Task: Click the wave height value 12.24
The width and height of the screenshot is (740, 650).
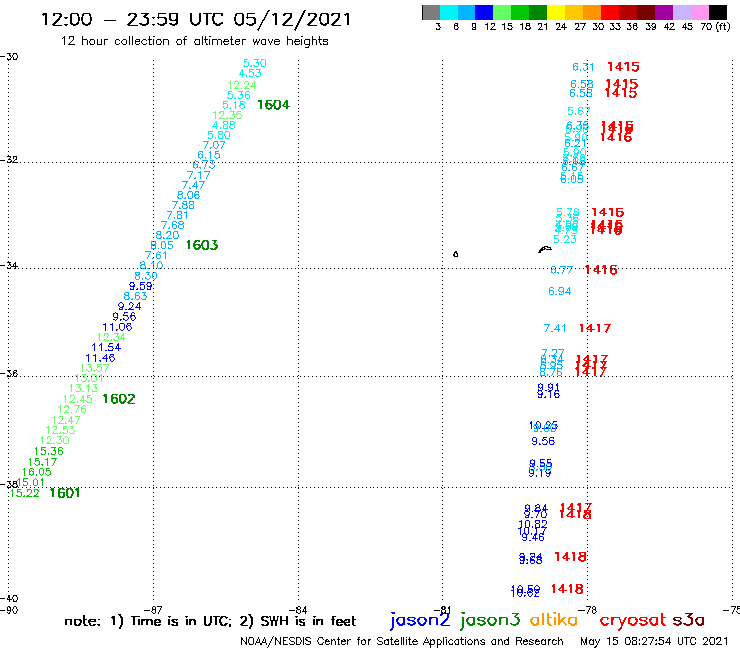Action: [242, 85]
